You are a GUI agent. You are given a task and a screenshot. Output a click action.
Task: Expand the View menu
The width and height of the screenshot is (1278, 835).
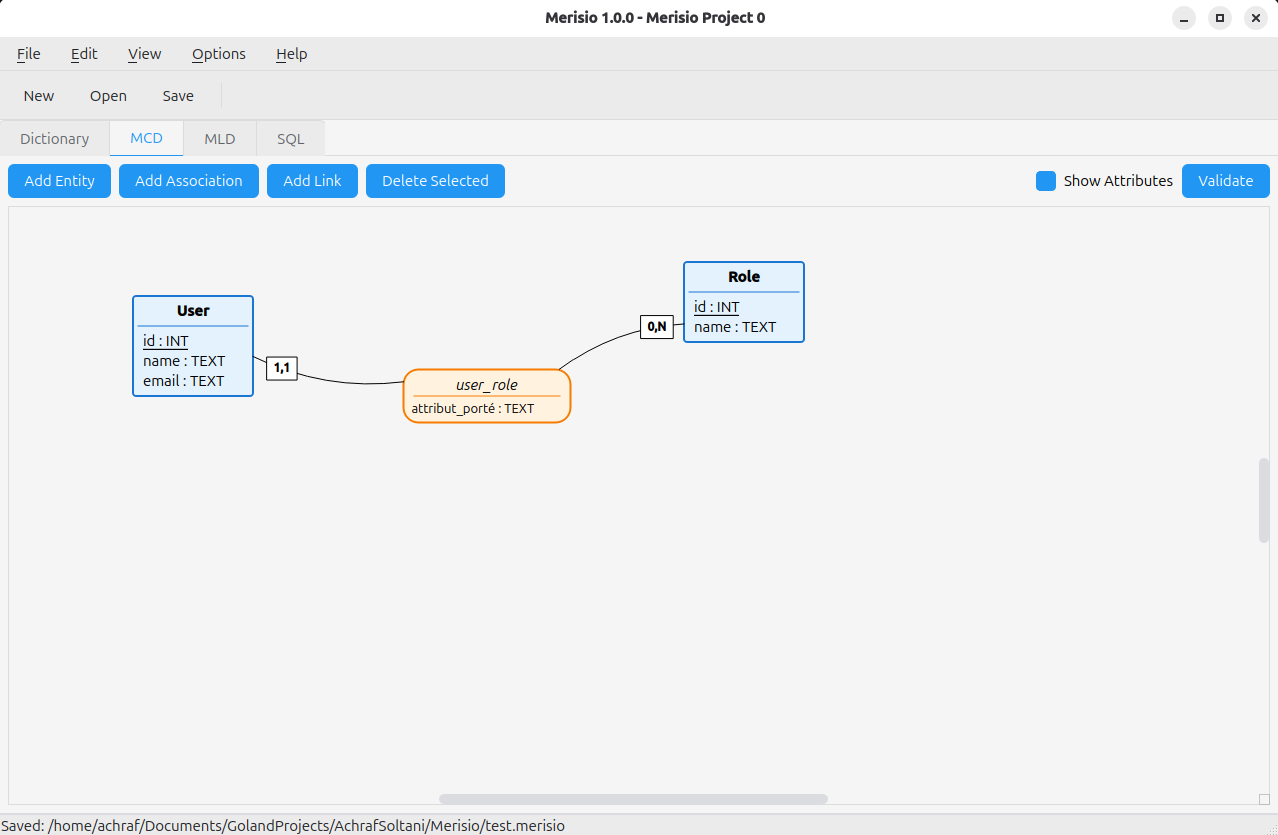(x=144, y=54)
